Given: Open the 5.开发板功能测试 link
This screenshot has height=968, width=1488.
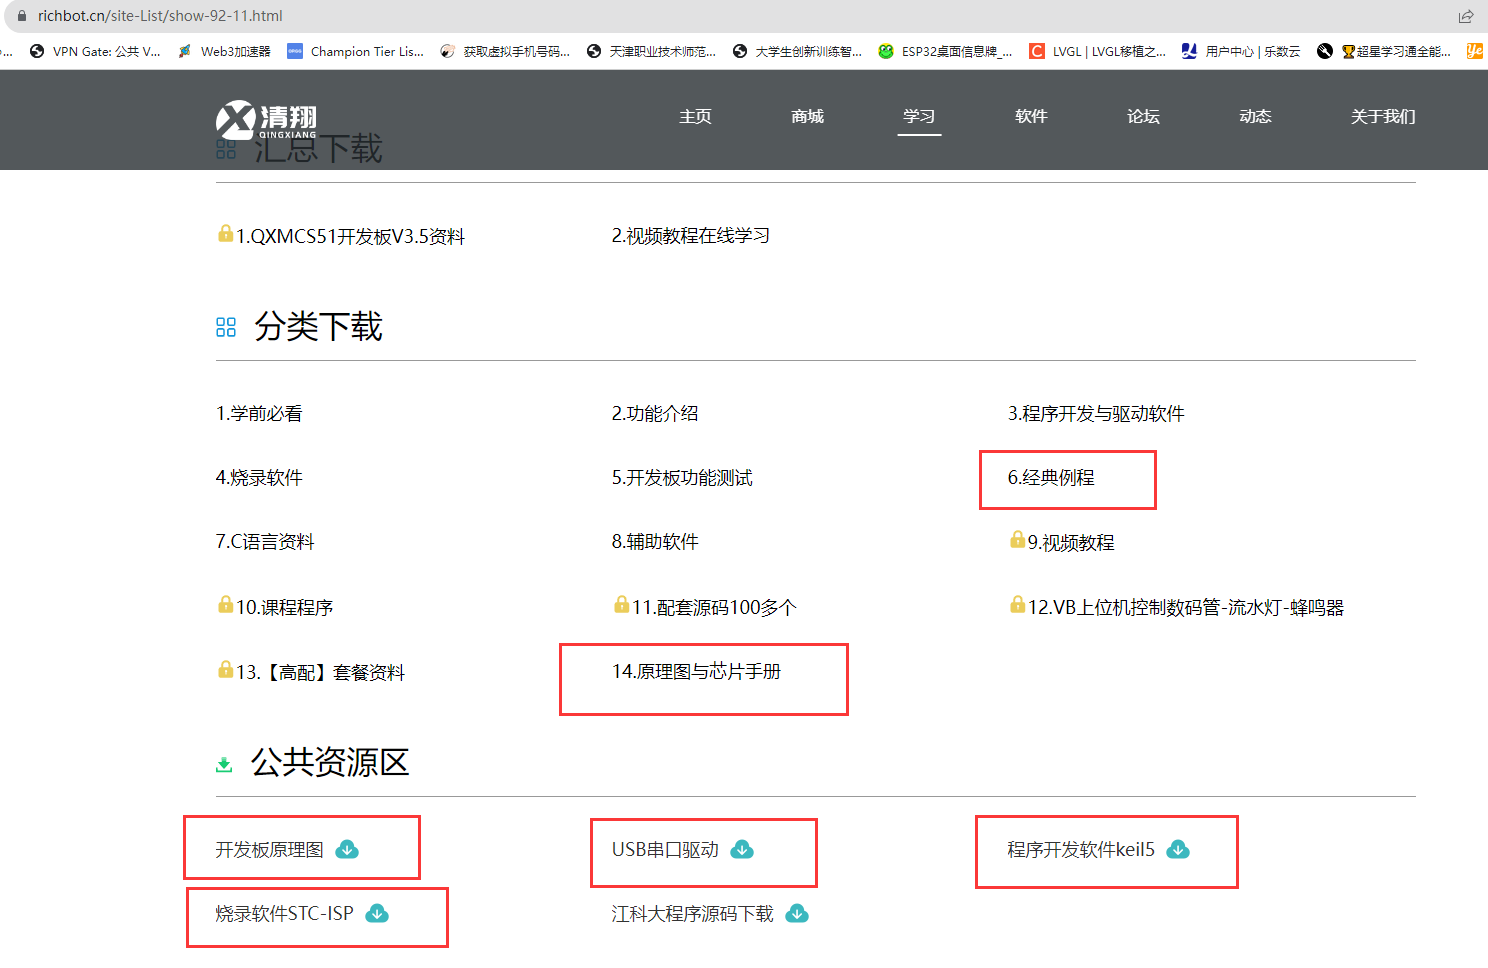Looking at the screenshot, I should click(682, 478).
